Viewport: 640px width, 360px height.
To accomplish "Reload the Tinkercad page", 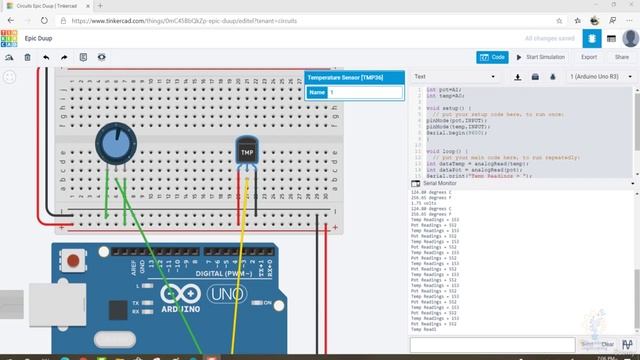I will [44, 20].
